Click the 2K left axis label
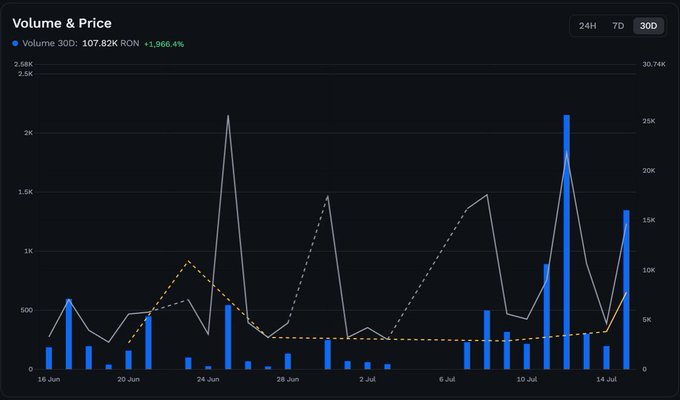The width and height of the screenshot is (680, 400). (29, 133)
